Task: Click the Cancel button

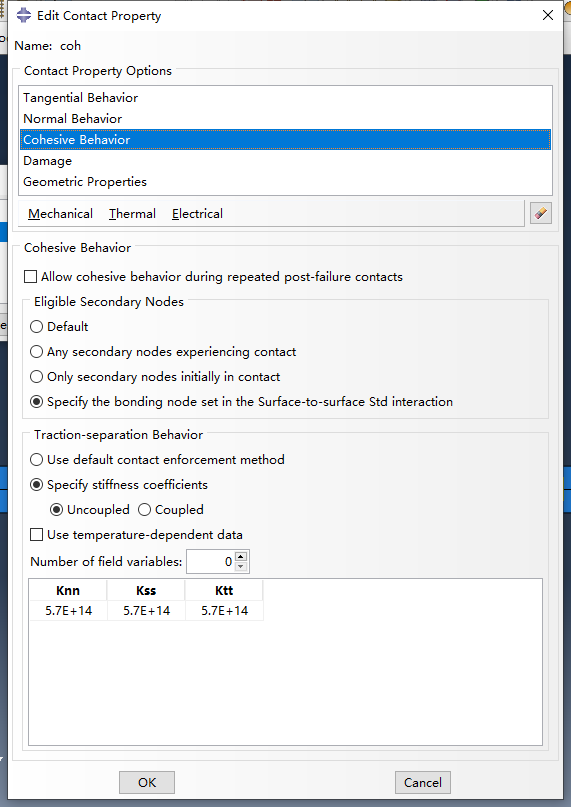Action: pos(423,782)
